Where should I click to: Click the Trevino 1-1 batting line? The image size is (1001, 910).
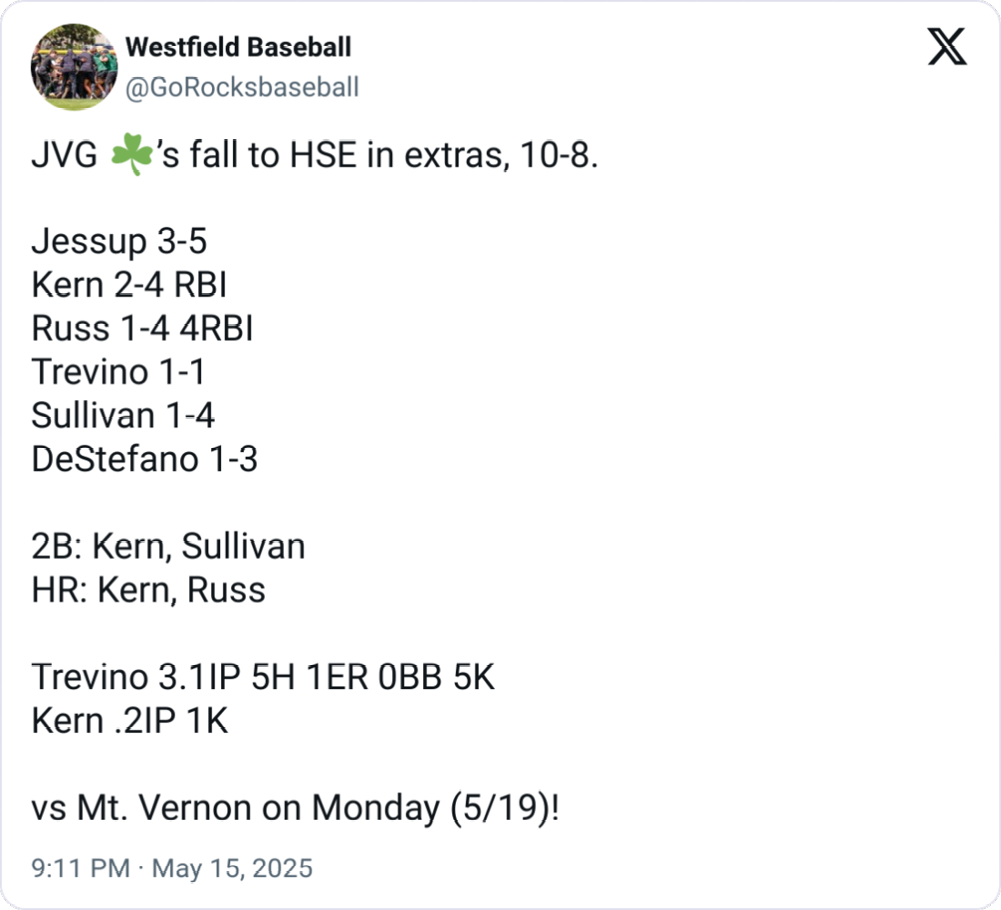point(118,372)
